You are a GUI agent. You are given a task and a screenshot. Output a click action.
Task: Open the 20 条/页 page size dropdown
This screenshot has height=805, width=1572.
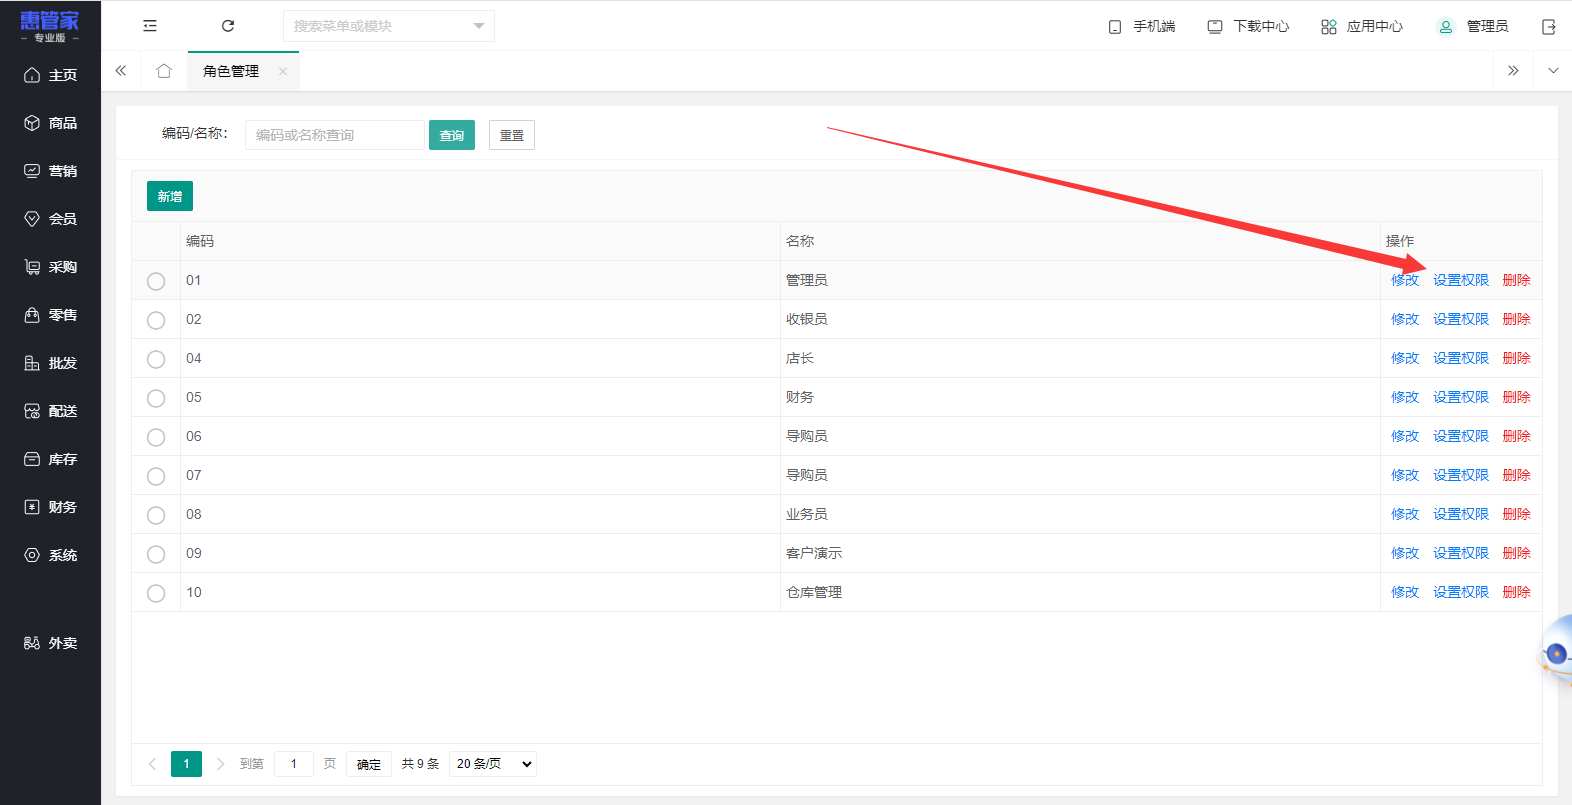[493, 764]
